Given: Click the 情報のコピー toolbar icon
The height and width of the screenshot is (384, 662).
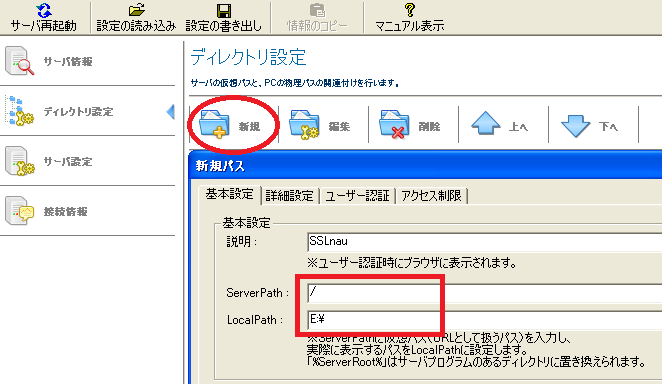Looking at the screenshot, I should coord(317,10).
